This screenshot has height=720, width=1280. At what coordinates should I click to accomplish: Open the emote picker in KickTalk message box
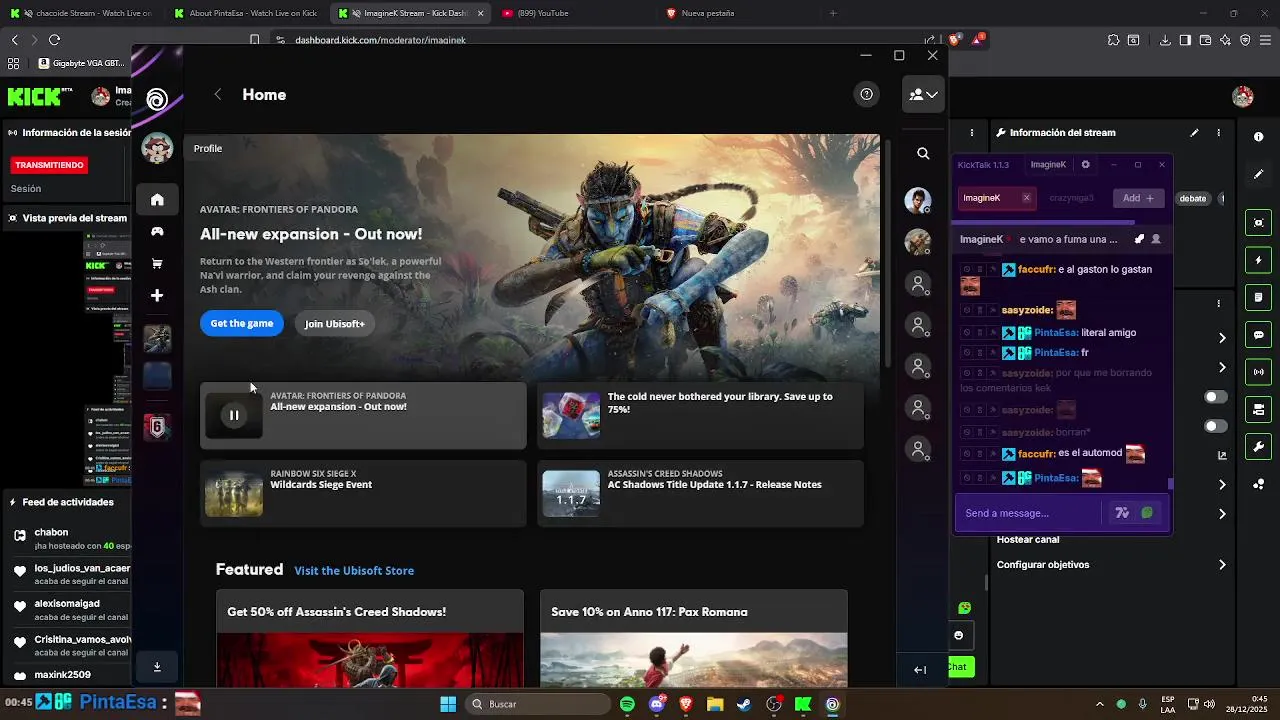coord(1147,513)
